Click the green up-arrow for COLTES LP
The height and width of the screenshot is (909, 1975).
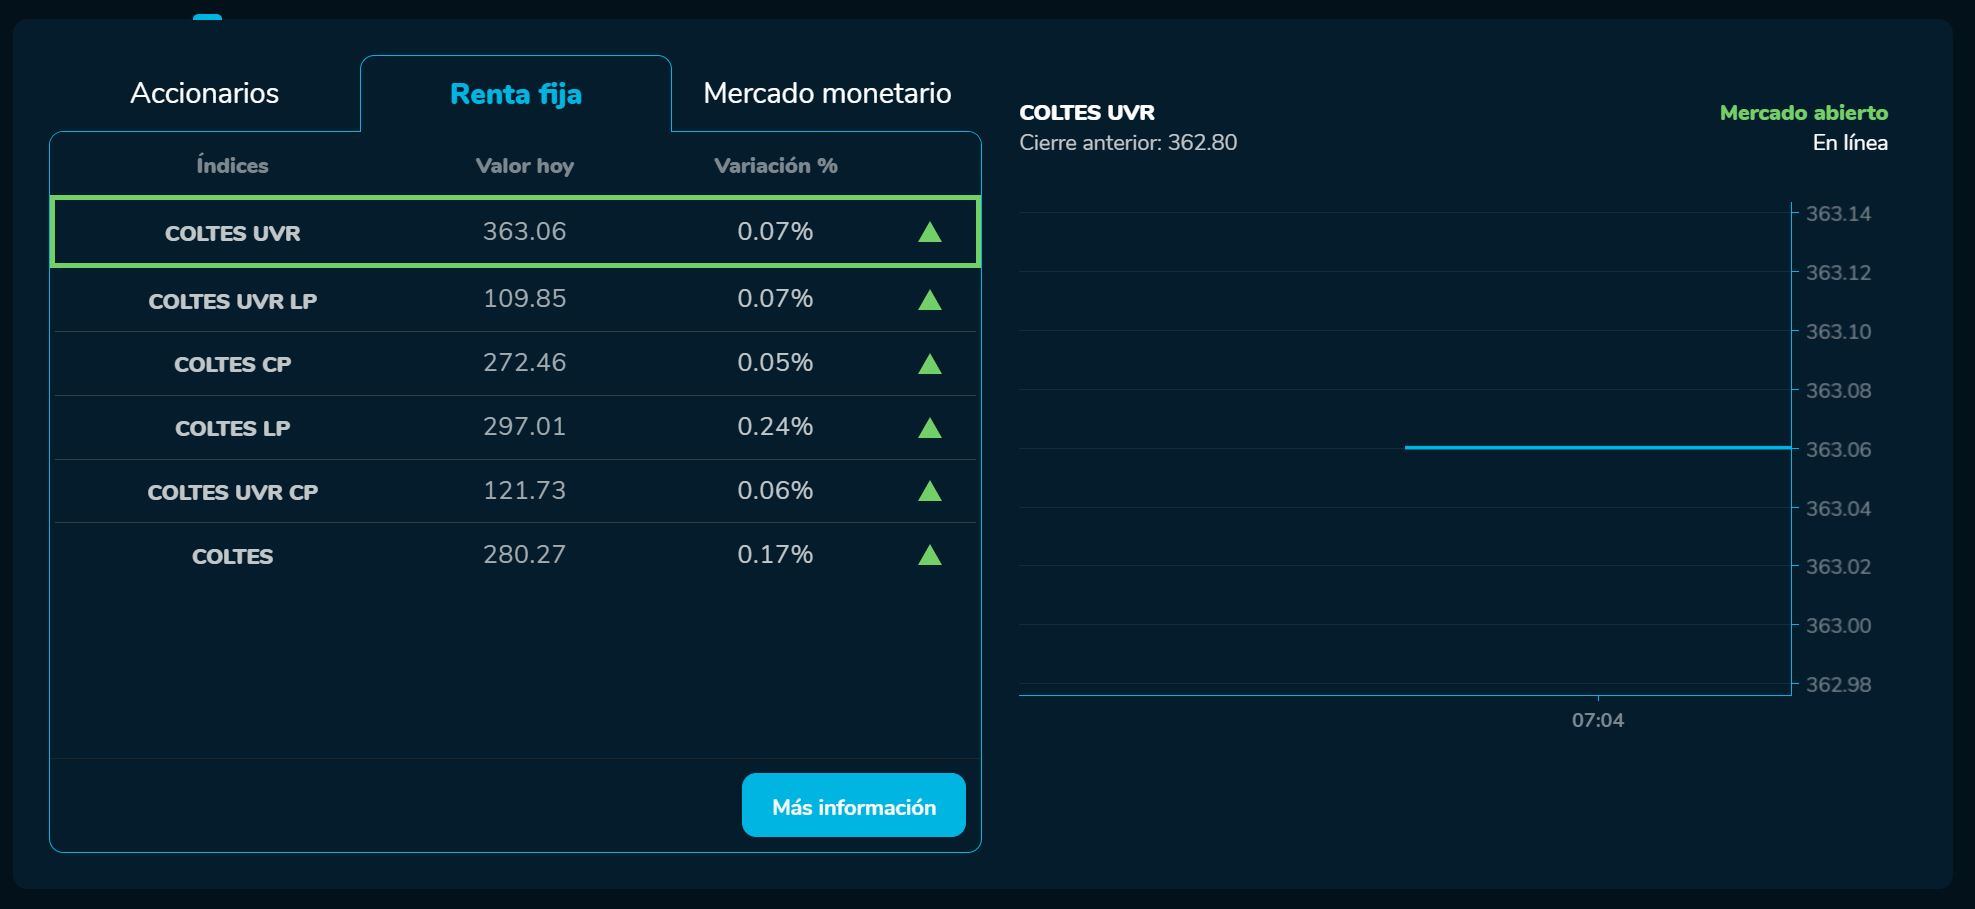(929, 426)
